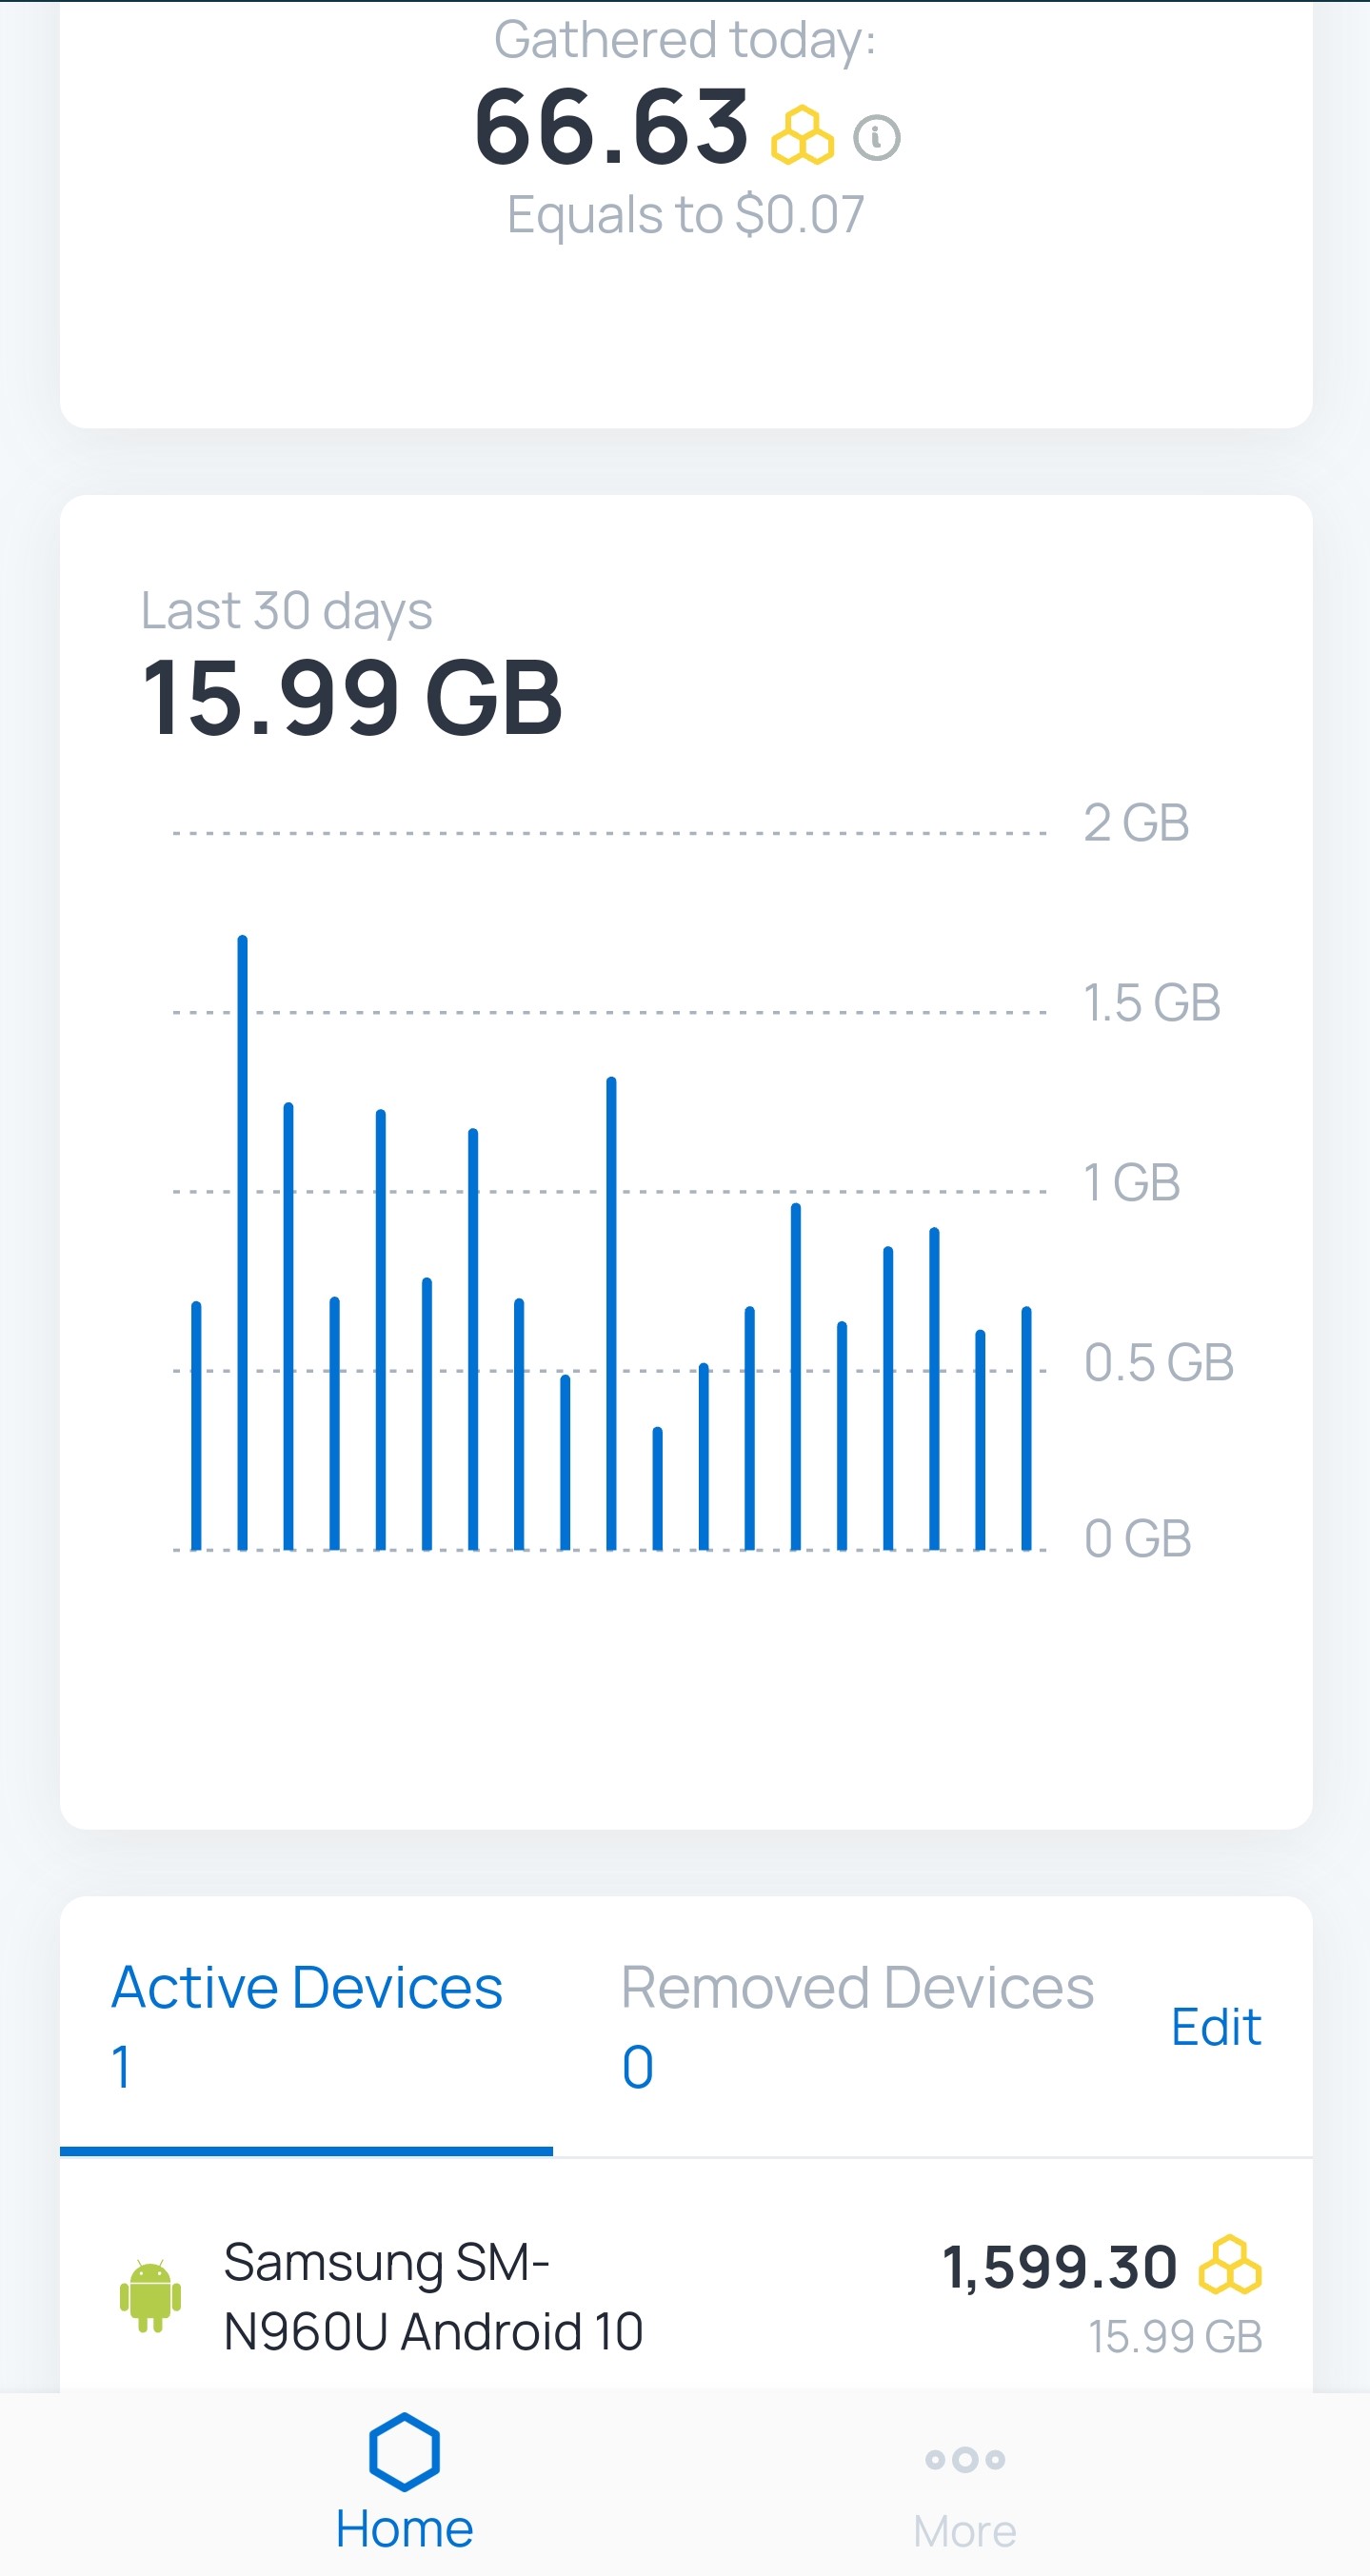Open the Samsung SM-N960U Android 10 entry

pos(686,2296)
